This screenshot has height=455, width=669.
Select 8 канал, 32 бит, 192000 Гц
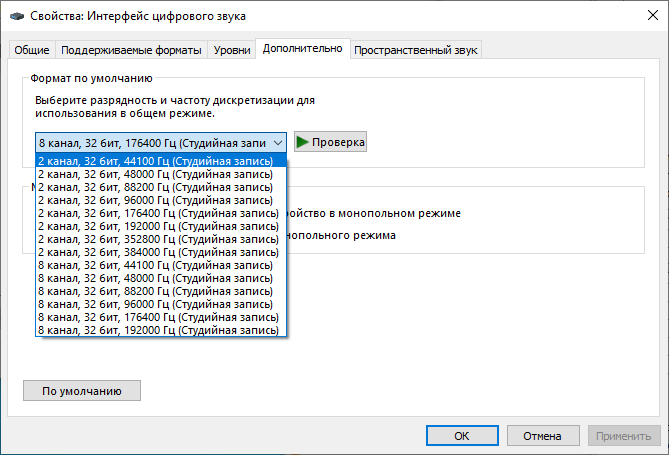pos(161,330)
